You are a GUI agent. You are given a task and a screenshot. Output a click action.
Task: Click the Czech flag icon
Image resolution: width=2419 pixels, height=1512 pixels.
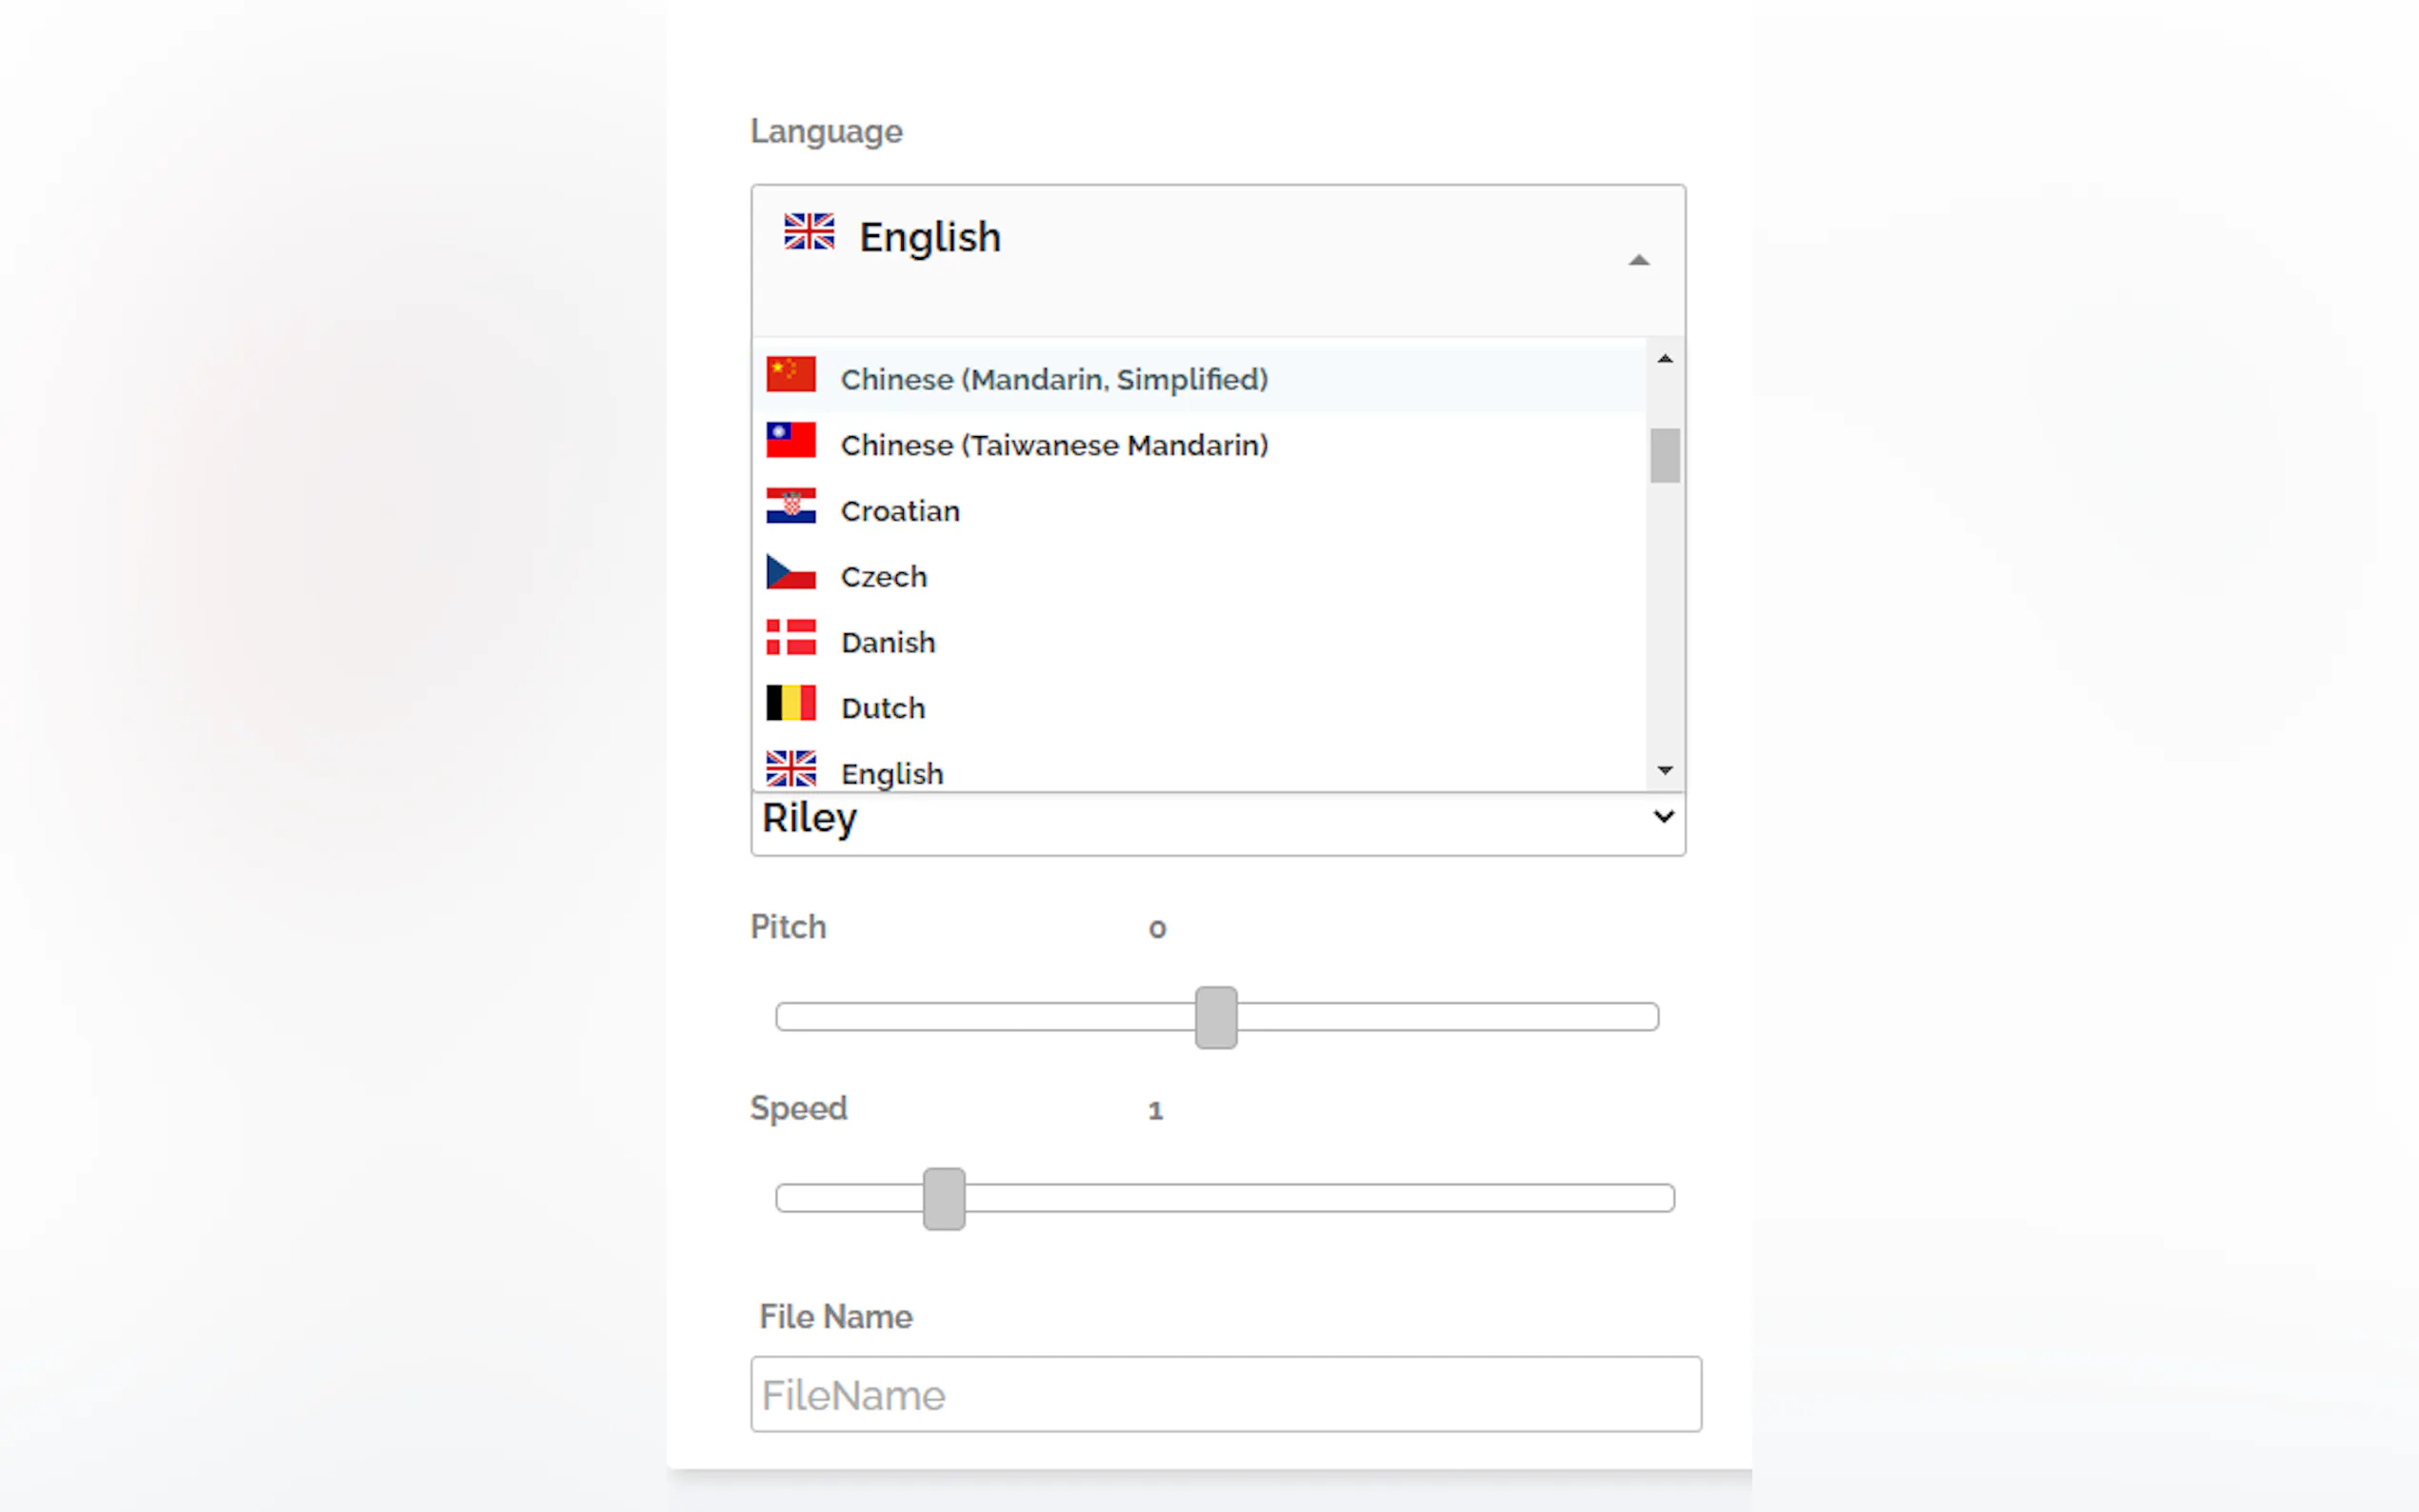pyautogui.click(x=790, y=572)
